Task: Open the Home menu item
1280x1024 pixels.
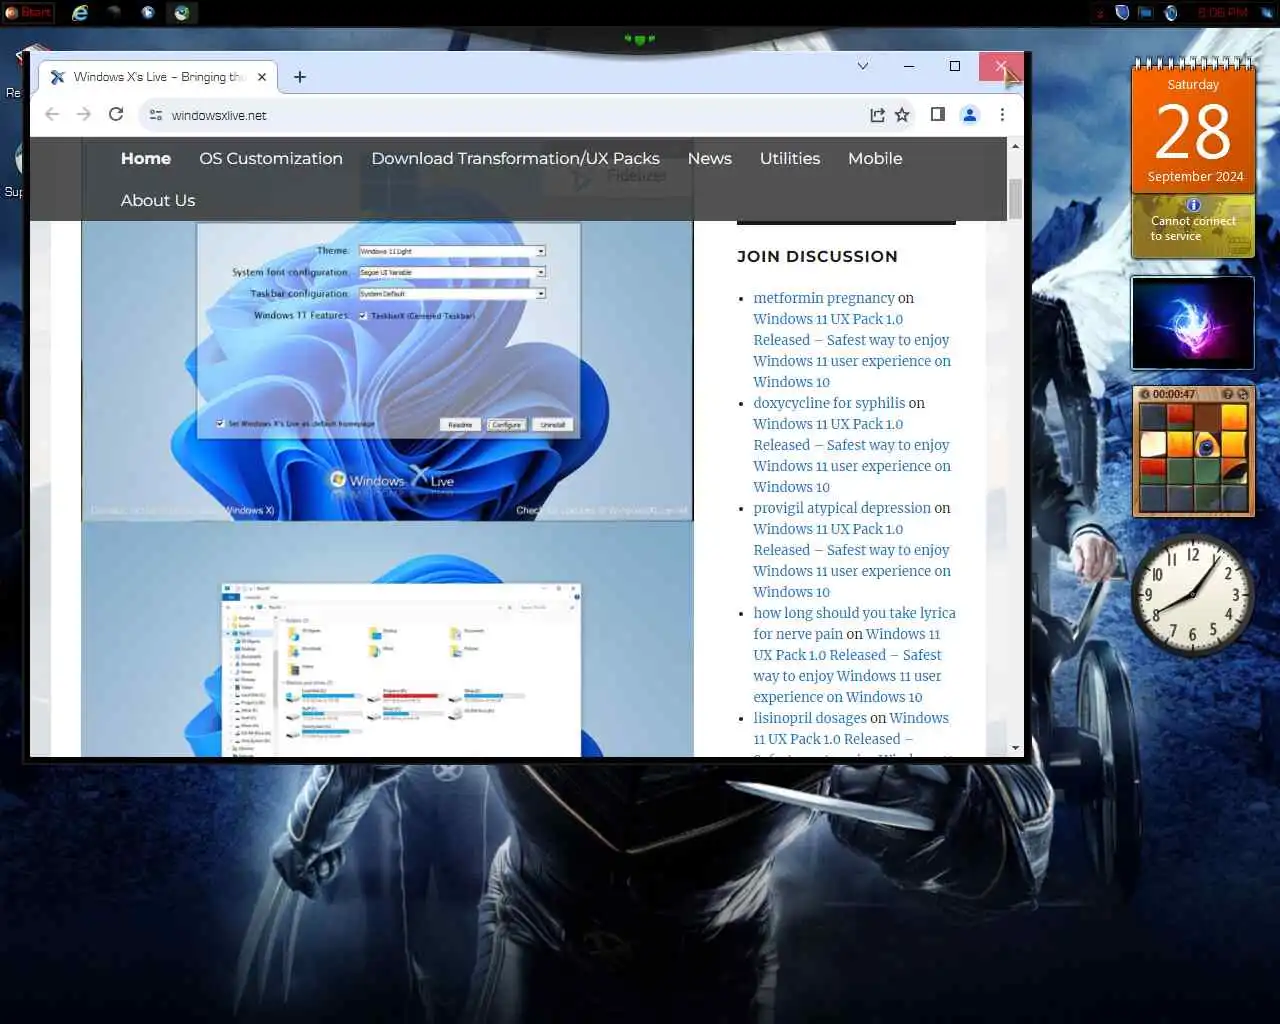Action: (146, 158)
